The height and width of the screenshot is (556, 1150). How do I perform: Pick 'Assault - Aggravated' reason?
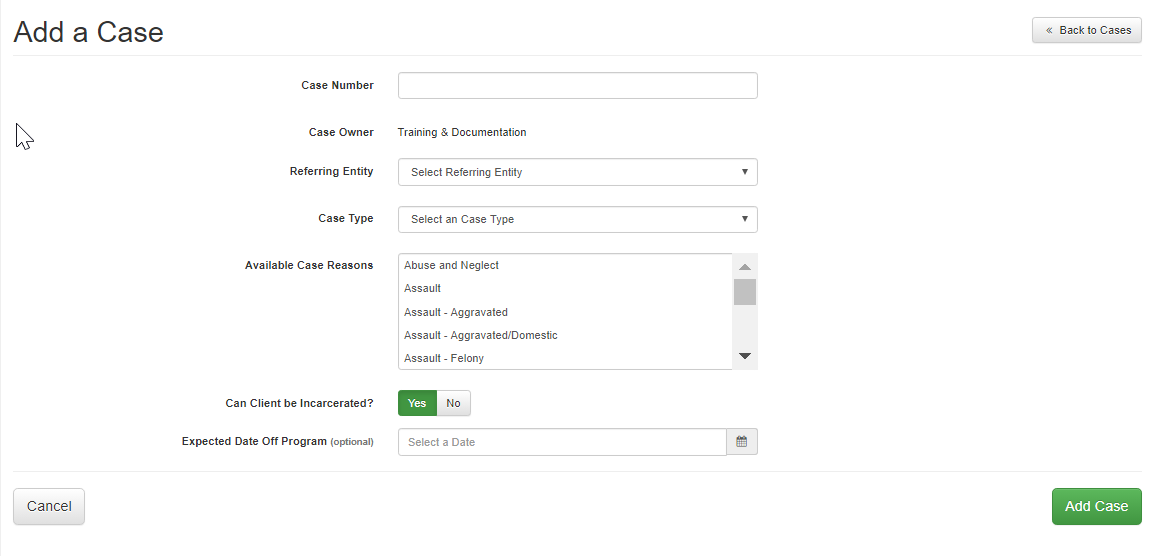456,312
